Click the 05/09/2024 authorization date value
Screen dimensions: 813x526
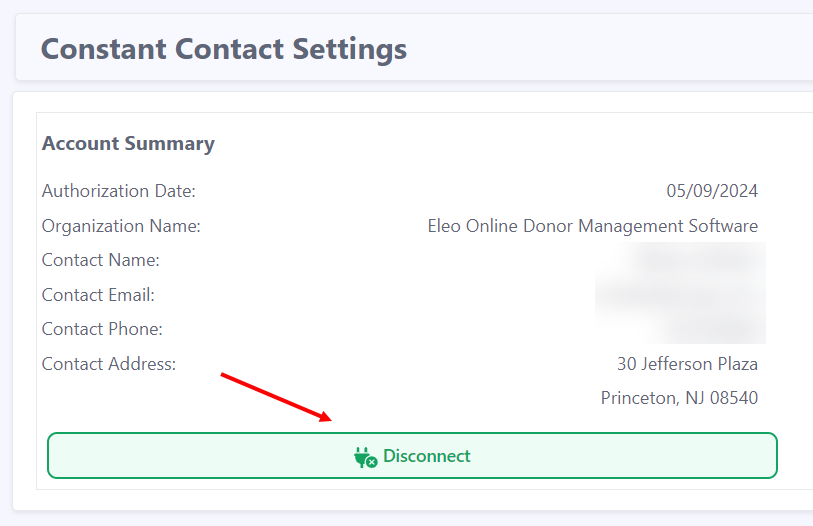click(x=712, y=191)
